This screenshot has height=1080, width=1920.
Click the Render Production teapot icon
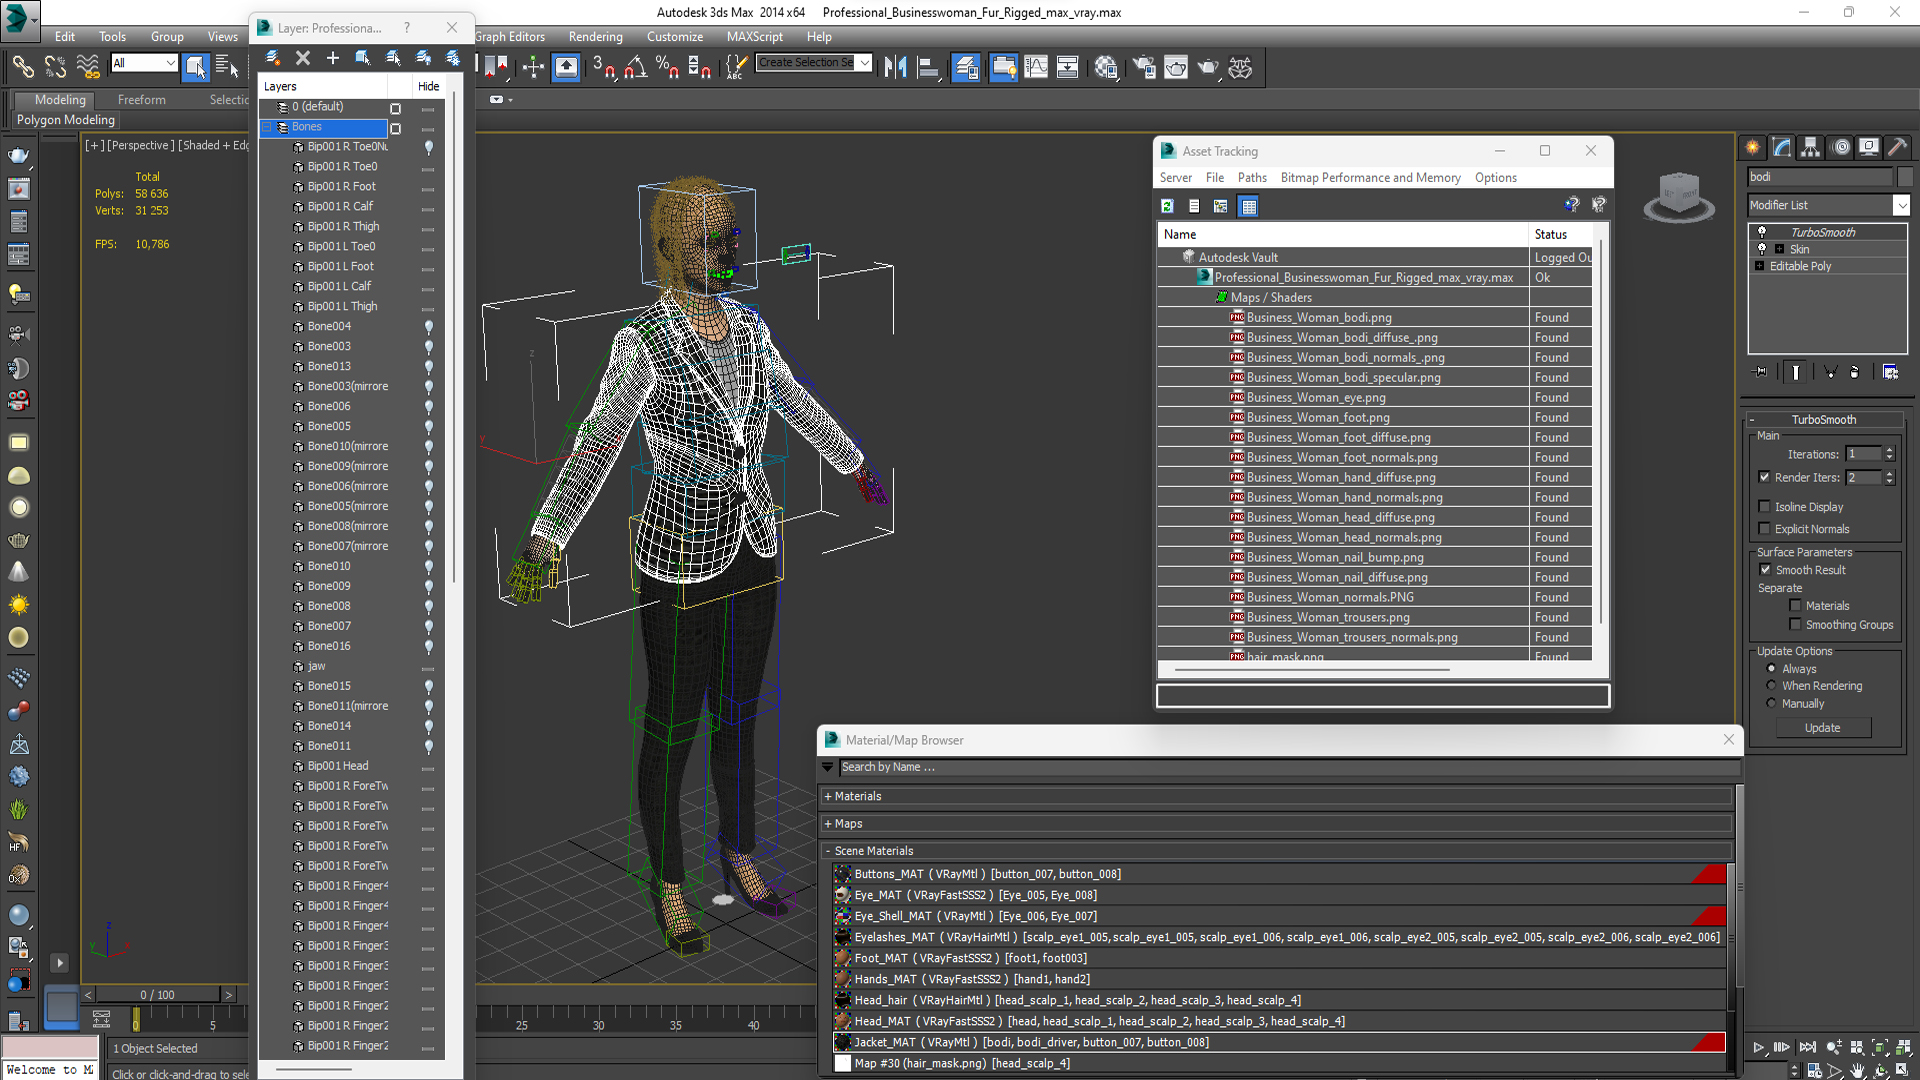(x=1208, y=67)
